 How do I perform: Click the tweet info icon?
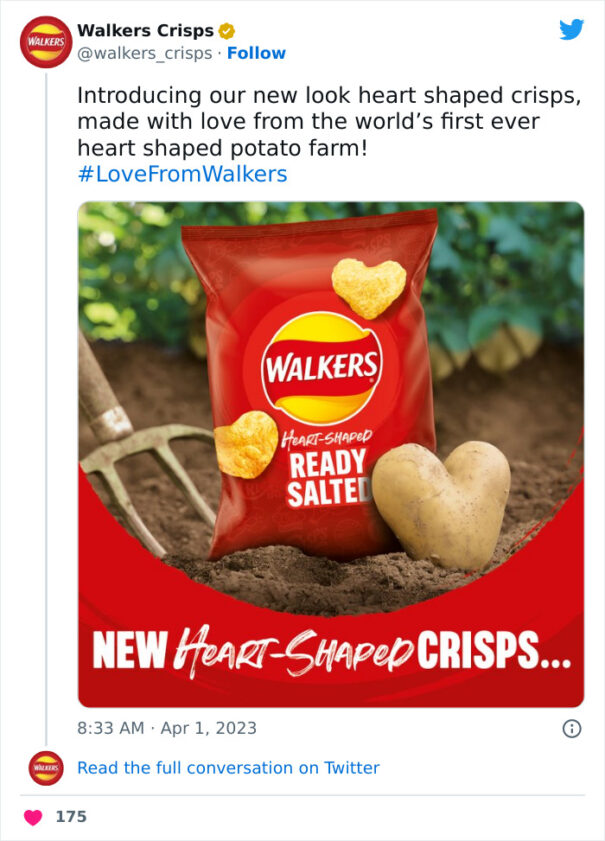click(x=572, y=728)
